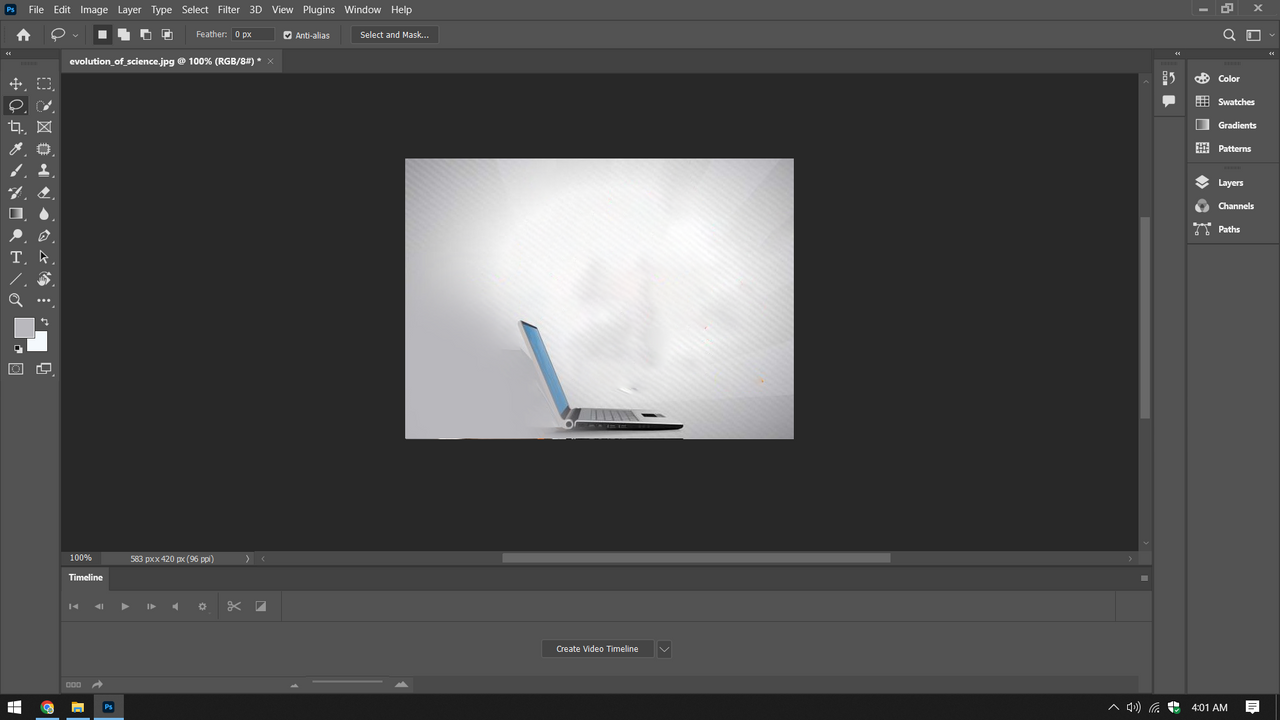Select the Rotate View hand tool
The width and height of the screenshot is (1280, 720).
point(44,279)
